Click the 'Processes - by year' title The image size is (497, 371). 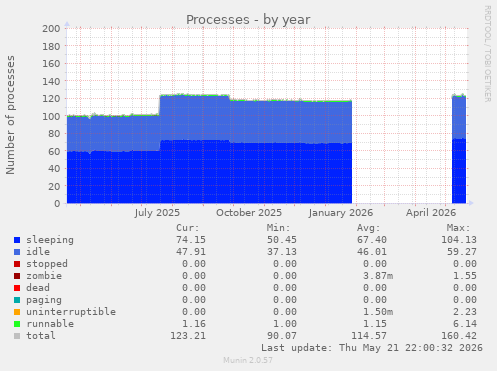pos(248,20)
